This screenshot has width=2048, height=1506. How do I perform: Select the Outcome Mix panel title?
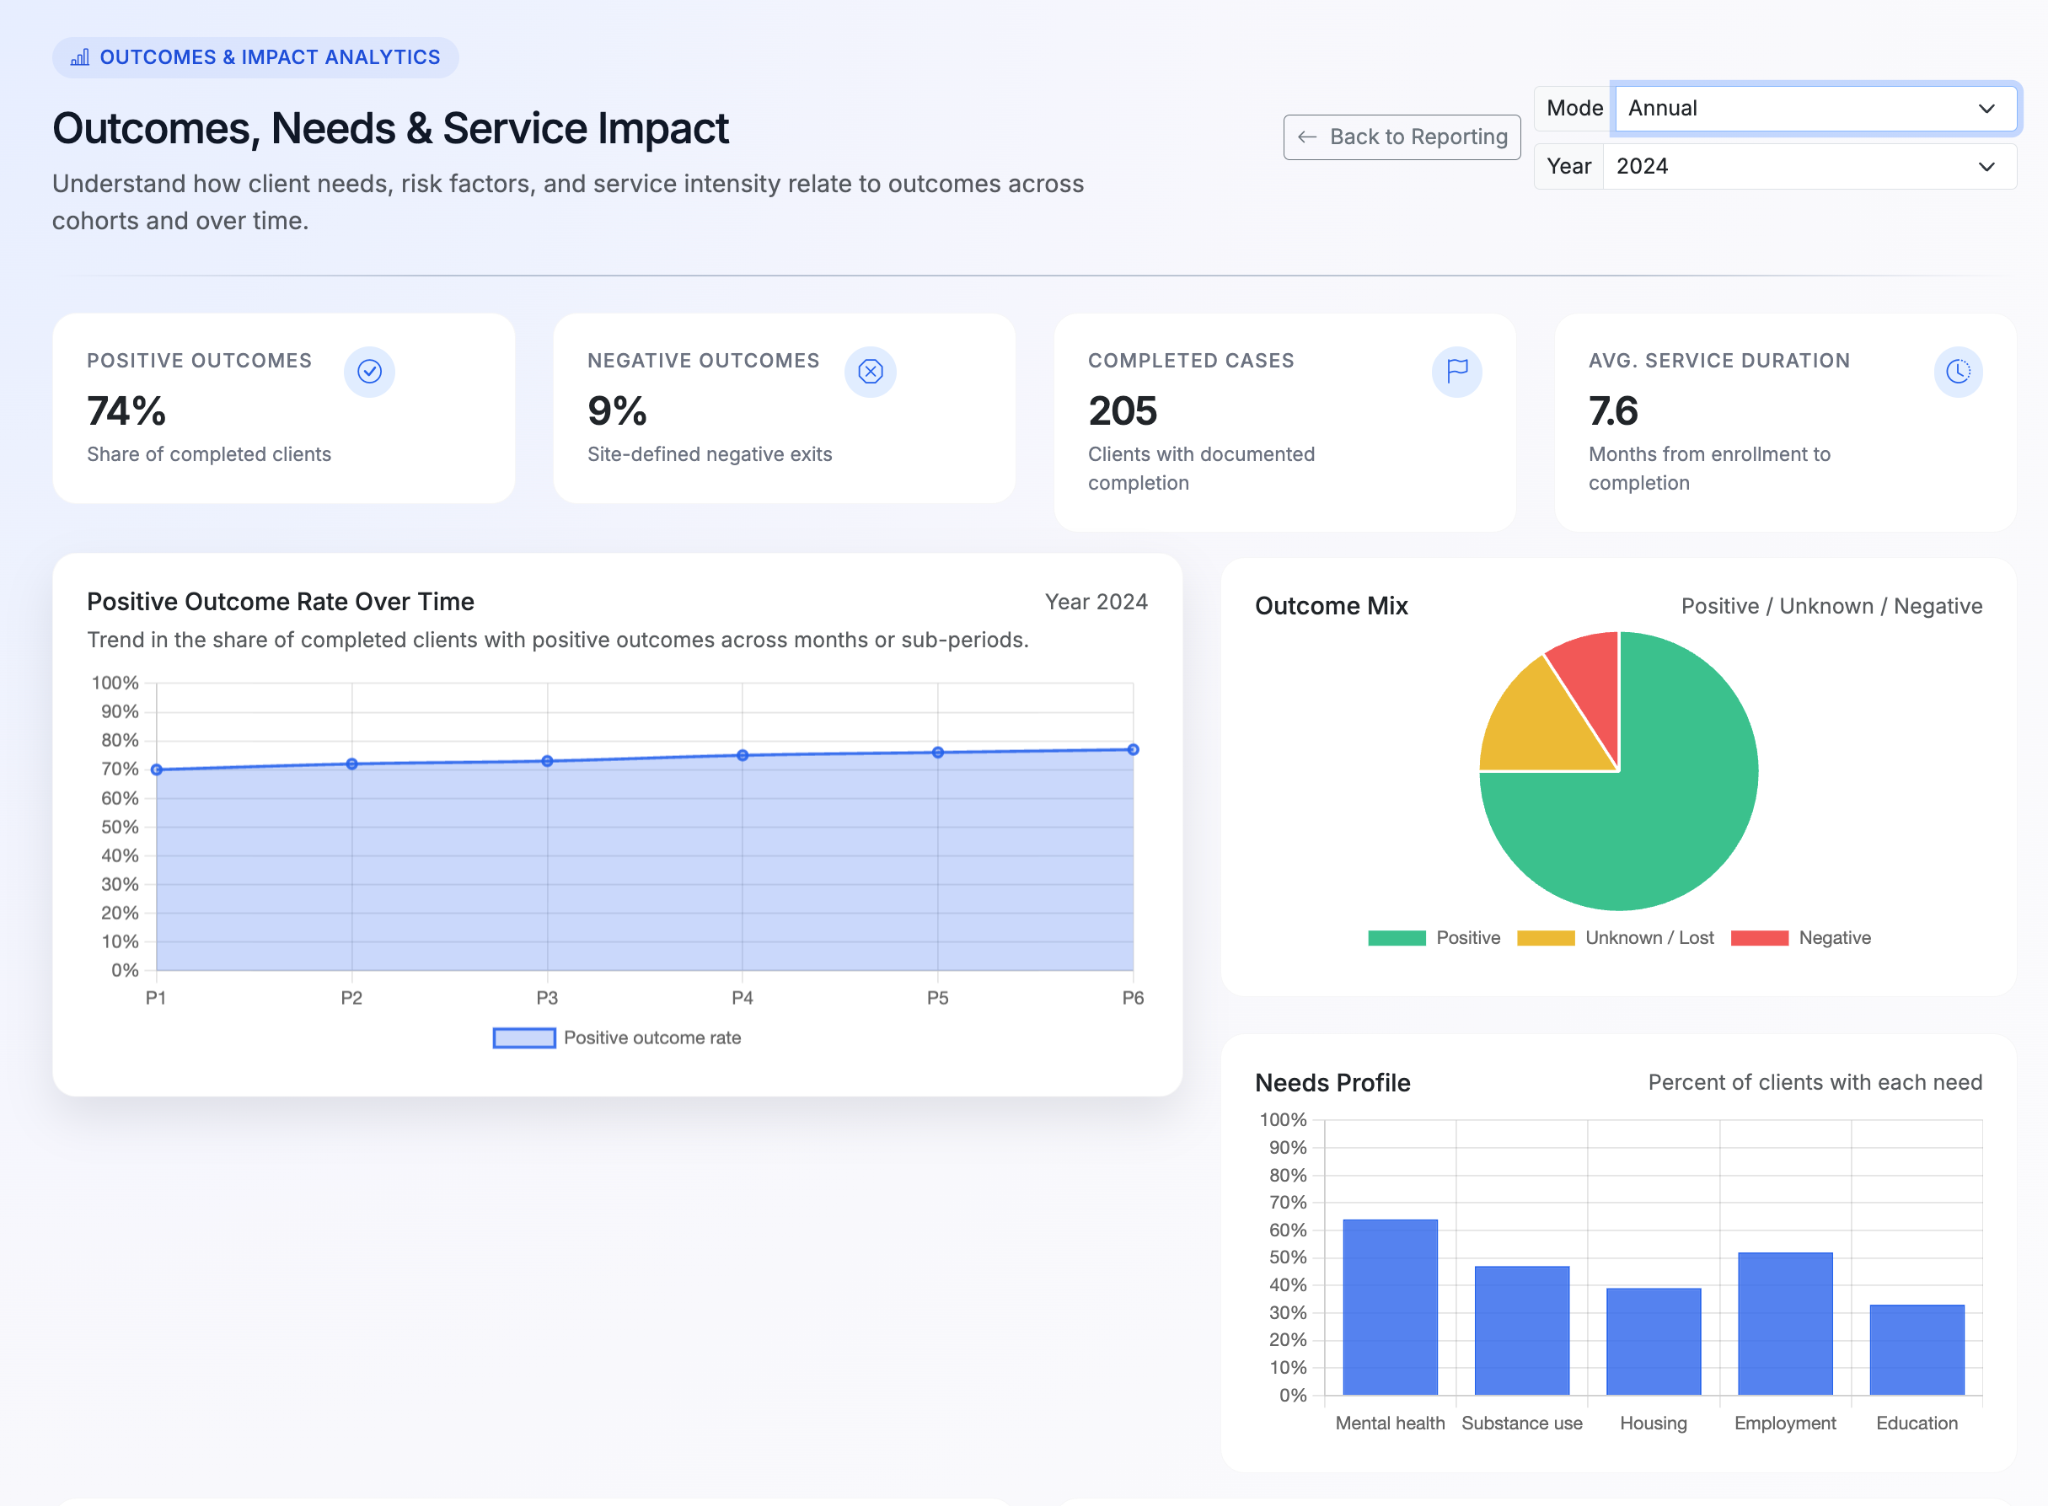tap(1331, 605)
